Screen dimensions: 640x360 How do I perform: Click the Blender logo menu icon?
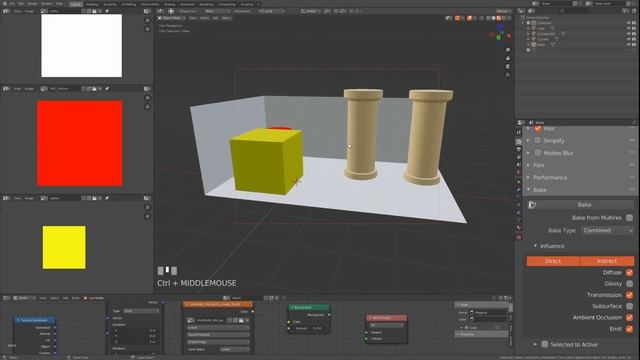4,4
